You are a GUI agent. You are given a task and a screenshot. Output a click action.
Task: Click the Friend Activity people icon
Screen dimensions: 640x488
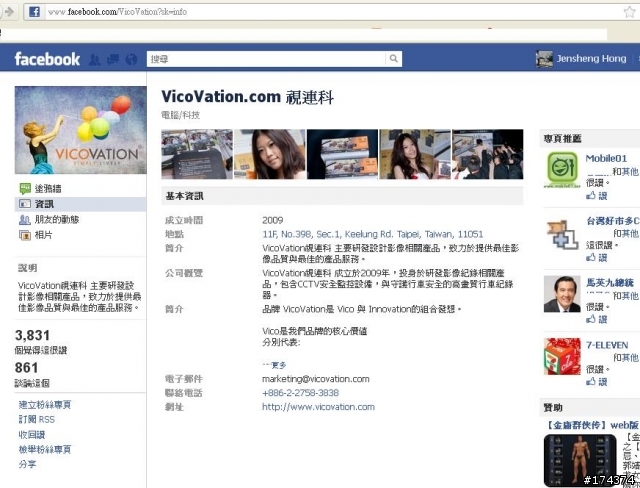25,220
